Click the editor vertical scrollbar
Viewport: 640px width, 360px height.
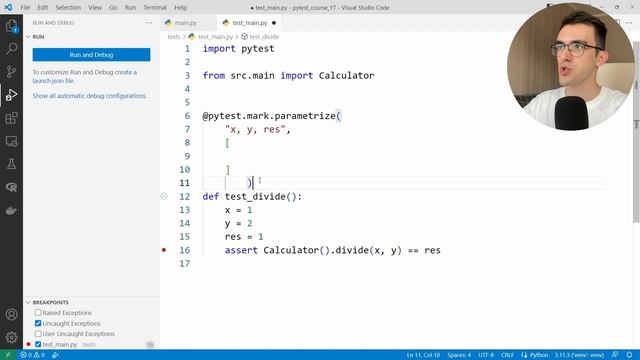click(x=636, y=131)
